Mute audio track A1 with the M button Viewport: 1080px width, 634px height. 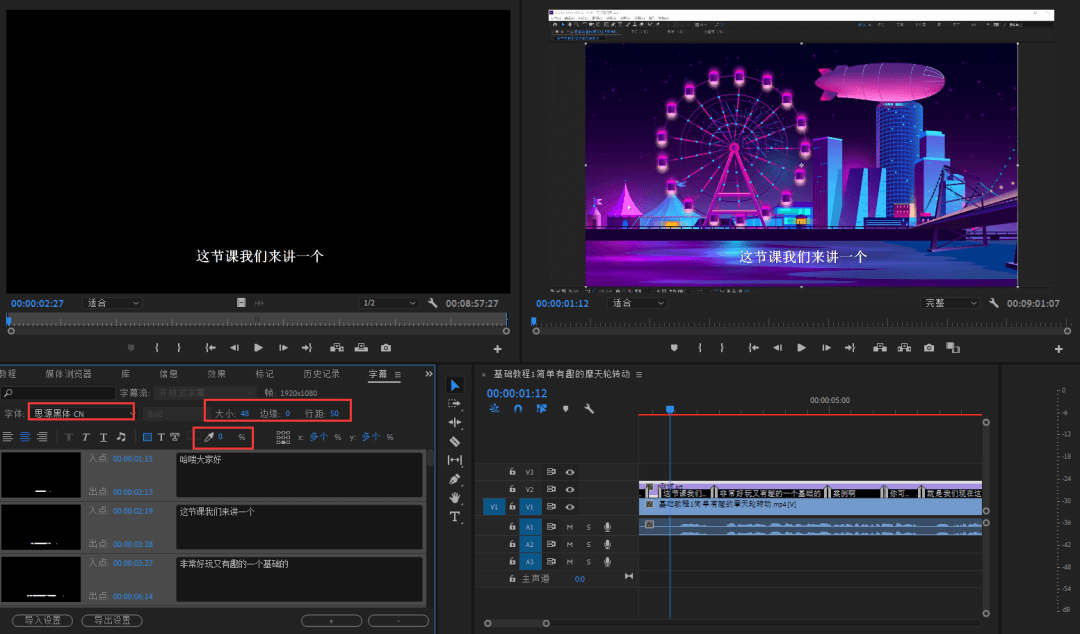(x=570, y=527)
